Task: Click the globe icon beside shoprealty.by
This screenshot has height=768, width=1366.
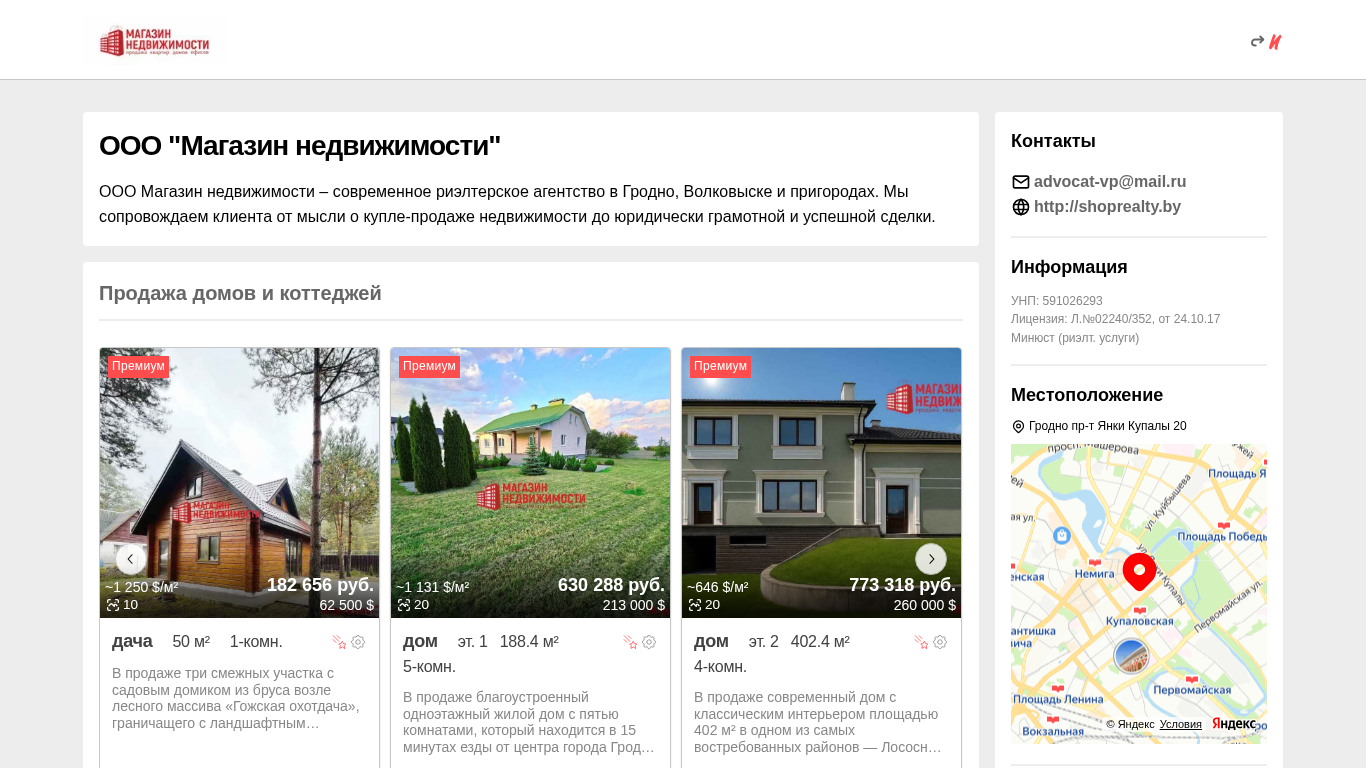Action: (1020, 207)
